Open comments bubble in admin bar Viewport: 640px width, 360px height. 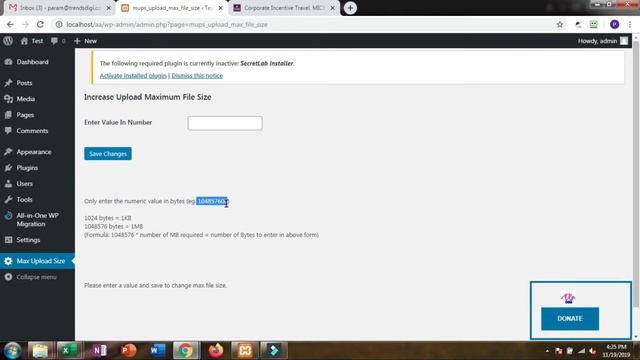pyautogui.click(x=58, y=41)
